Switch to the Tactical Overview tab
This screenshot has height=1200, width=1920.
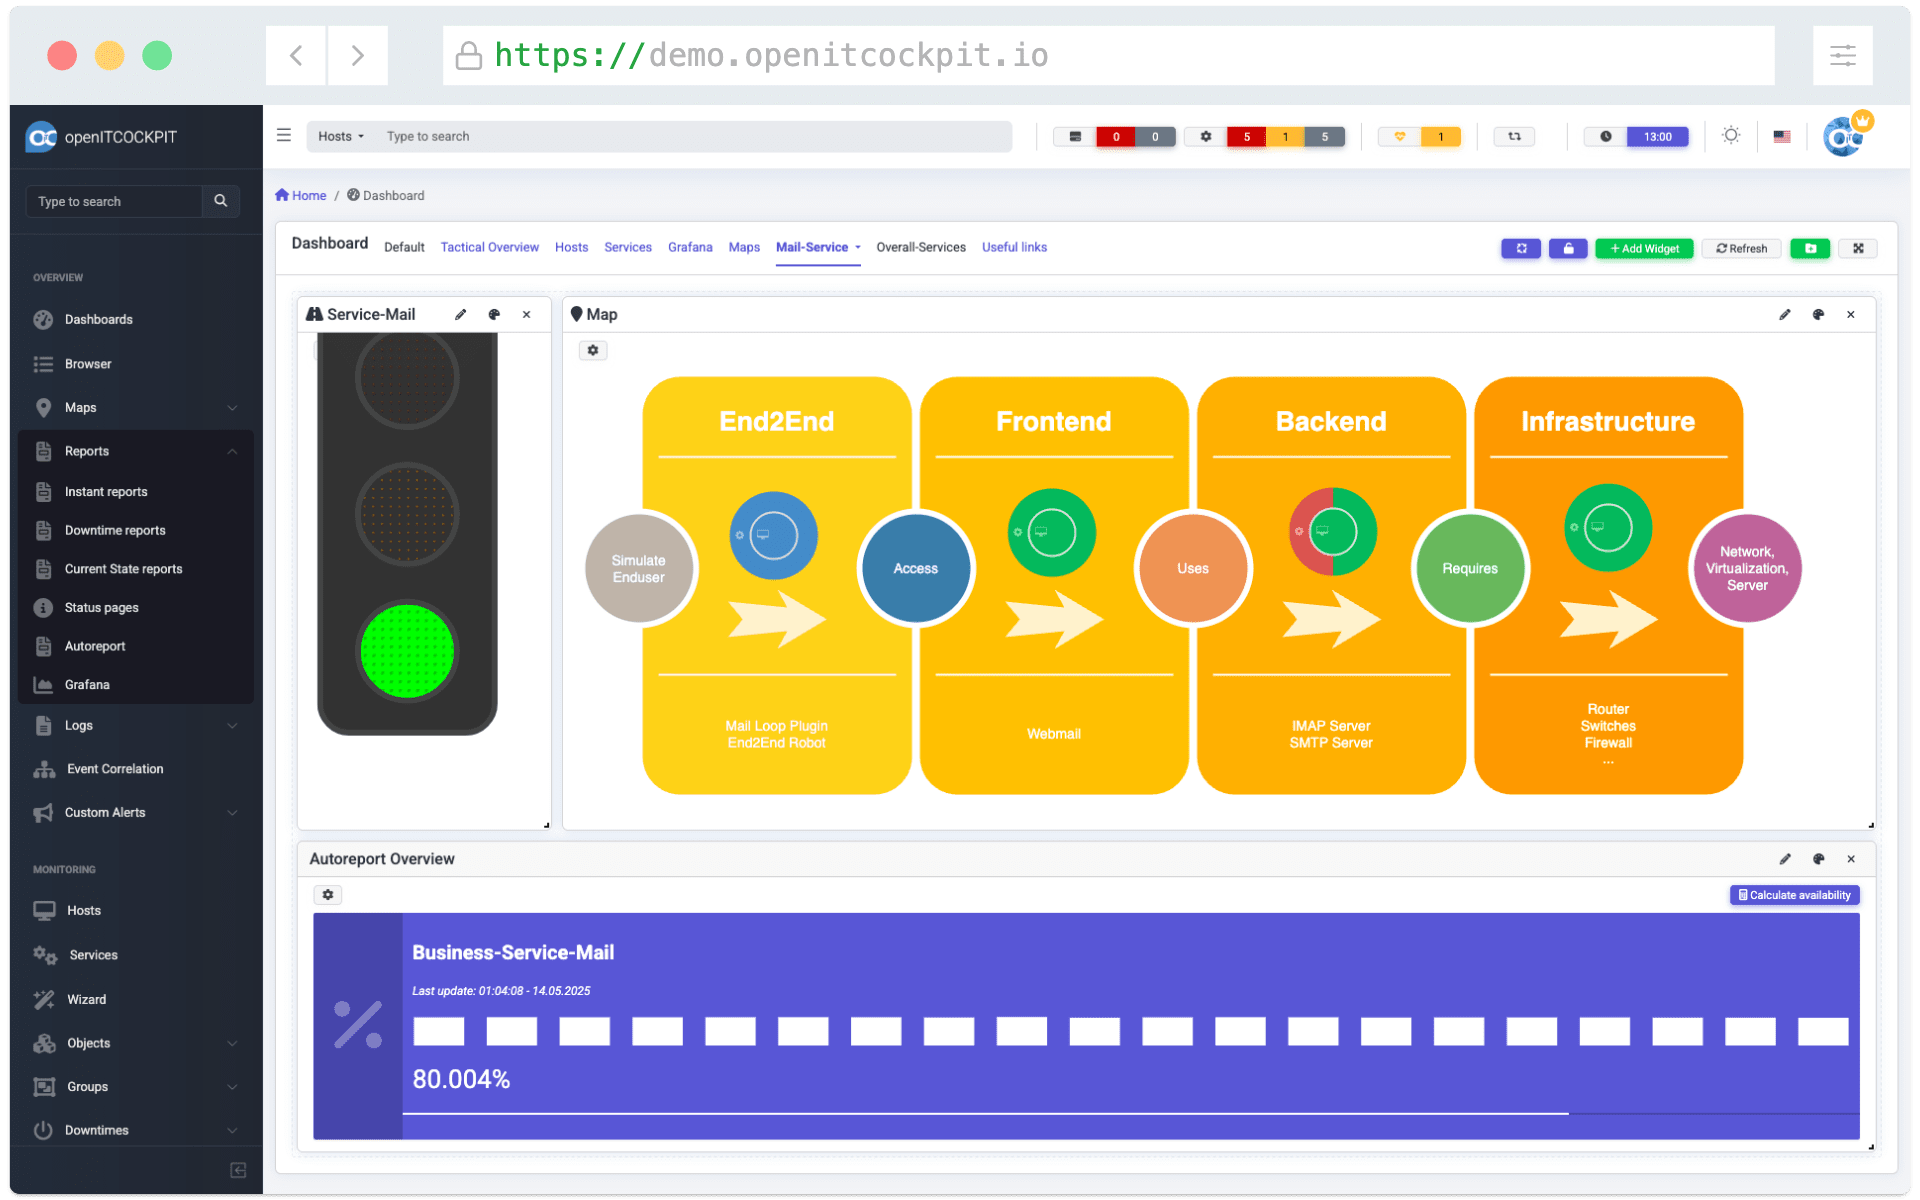click(489, 247)
